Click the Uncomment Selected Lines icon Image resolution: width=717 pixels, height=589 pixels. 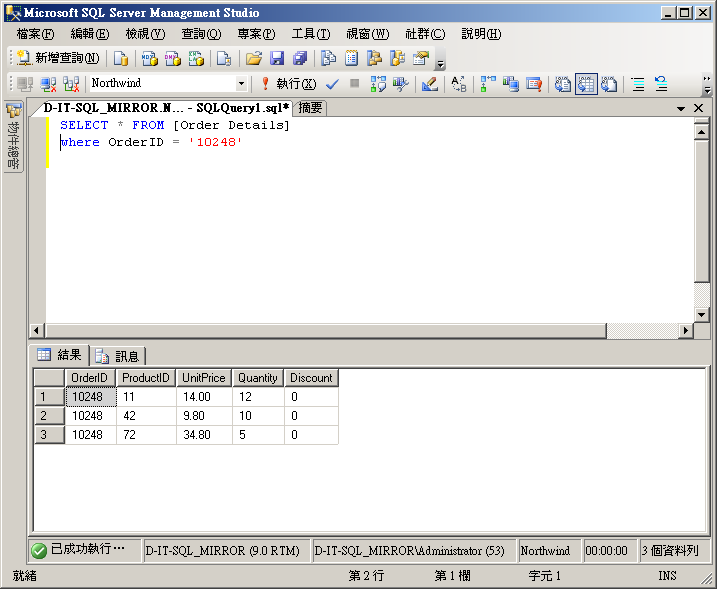(661, 84)
